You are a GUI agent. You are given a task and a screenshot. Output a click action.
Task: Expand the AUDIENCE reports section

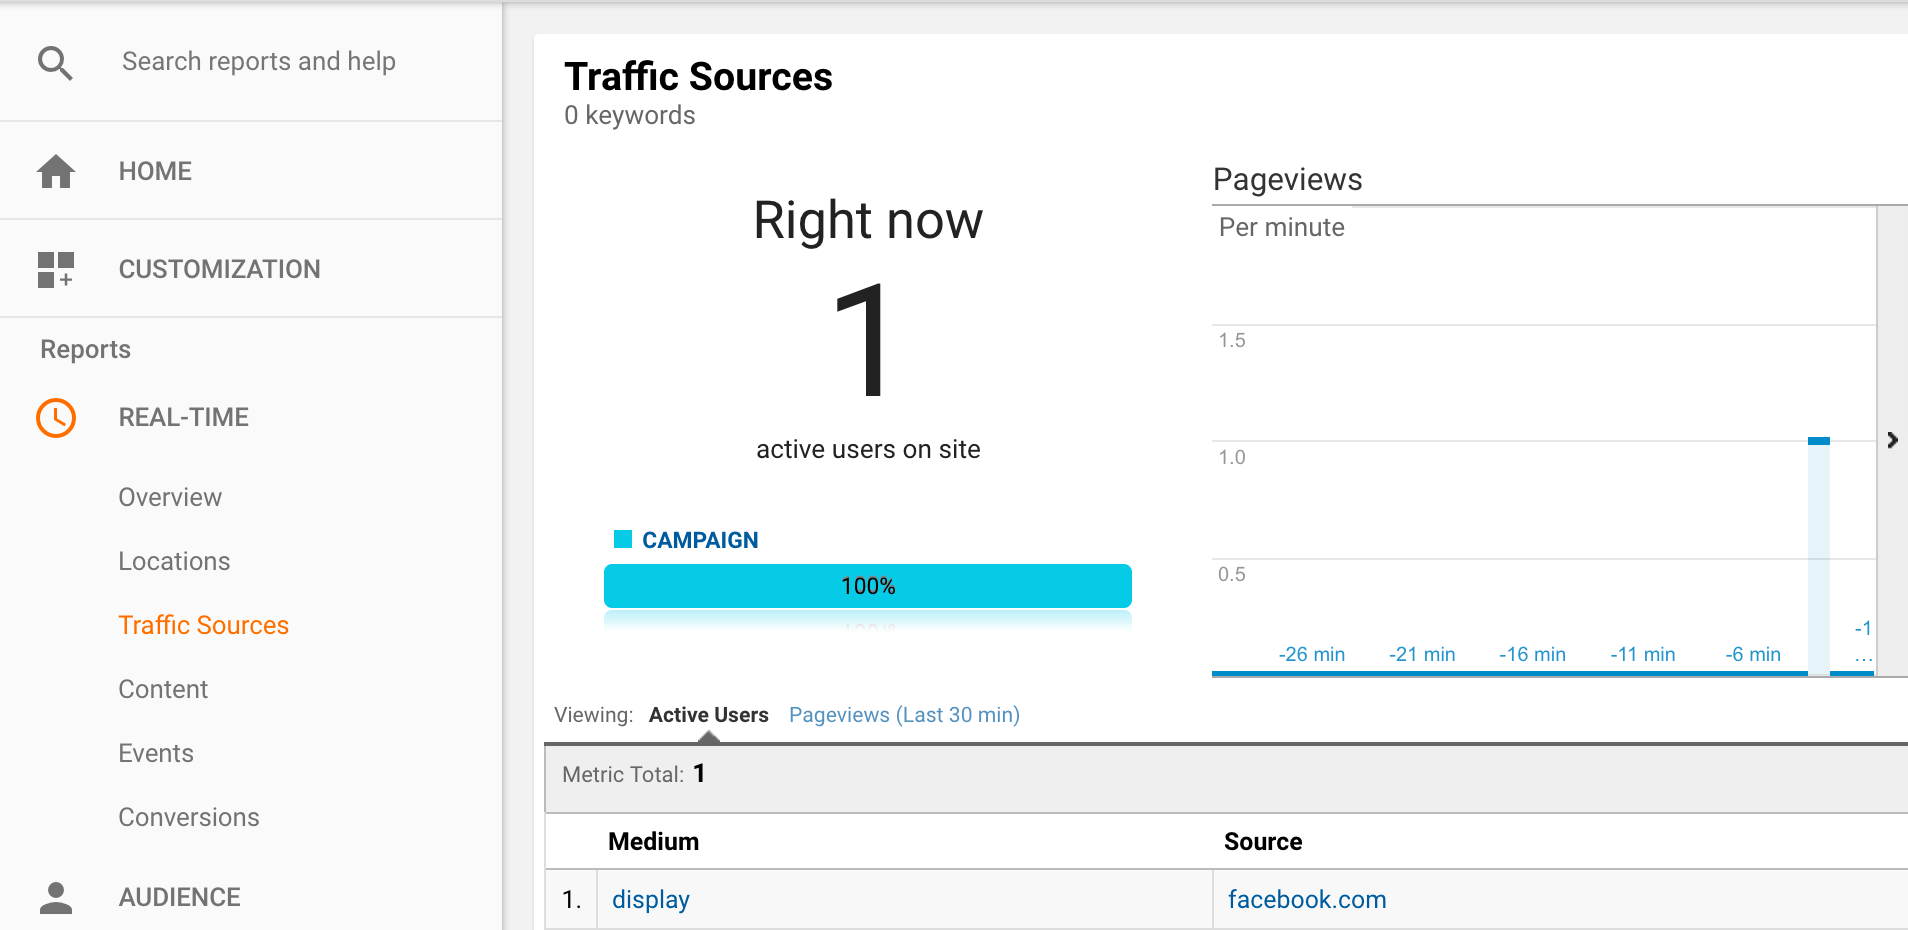(179, 897)
